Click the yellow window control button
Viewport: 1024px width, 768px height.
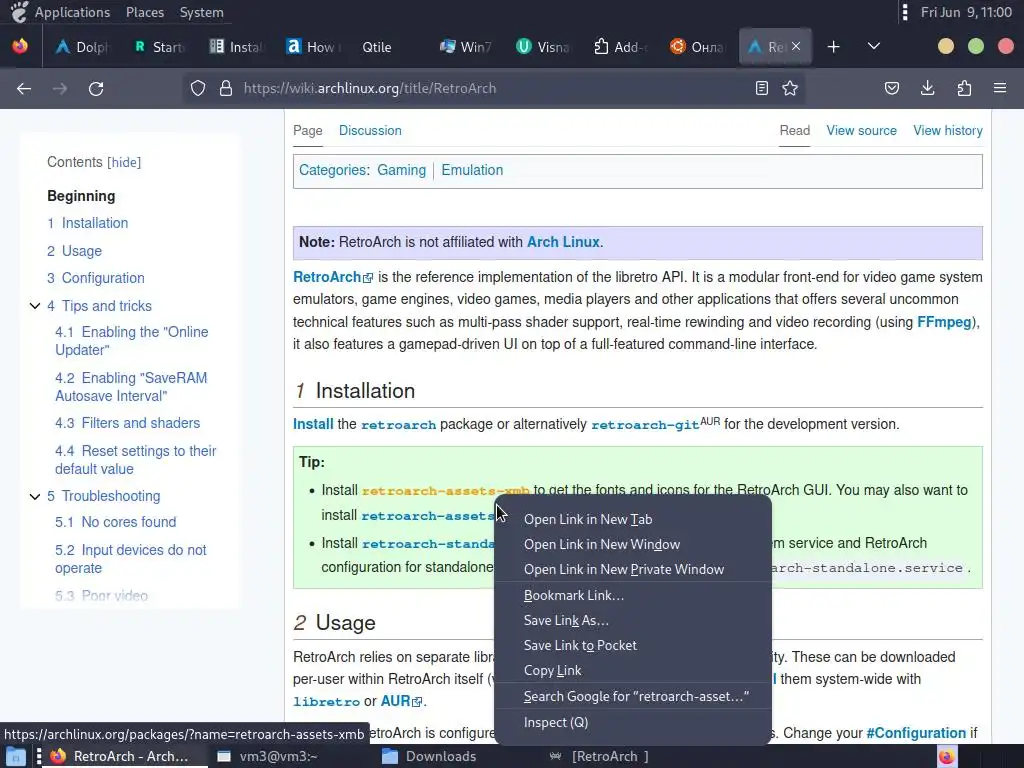[946, 46]
